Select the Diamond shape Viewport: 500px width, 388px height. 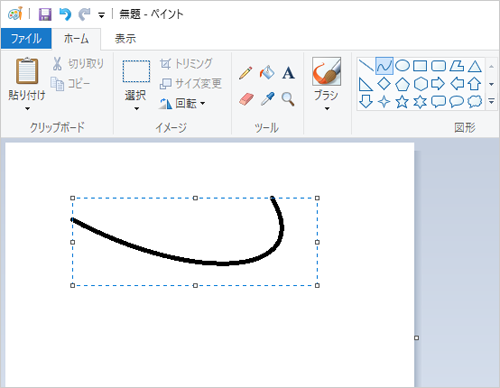(x=384, y=84)
